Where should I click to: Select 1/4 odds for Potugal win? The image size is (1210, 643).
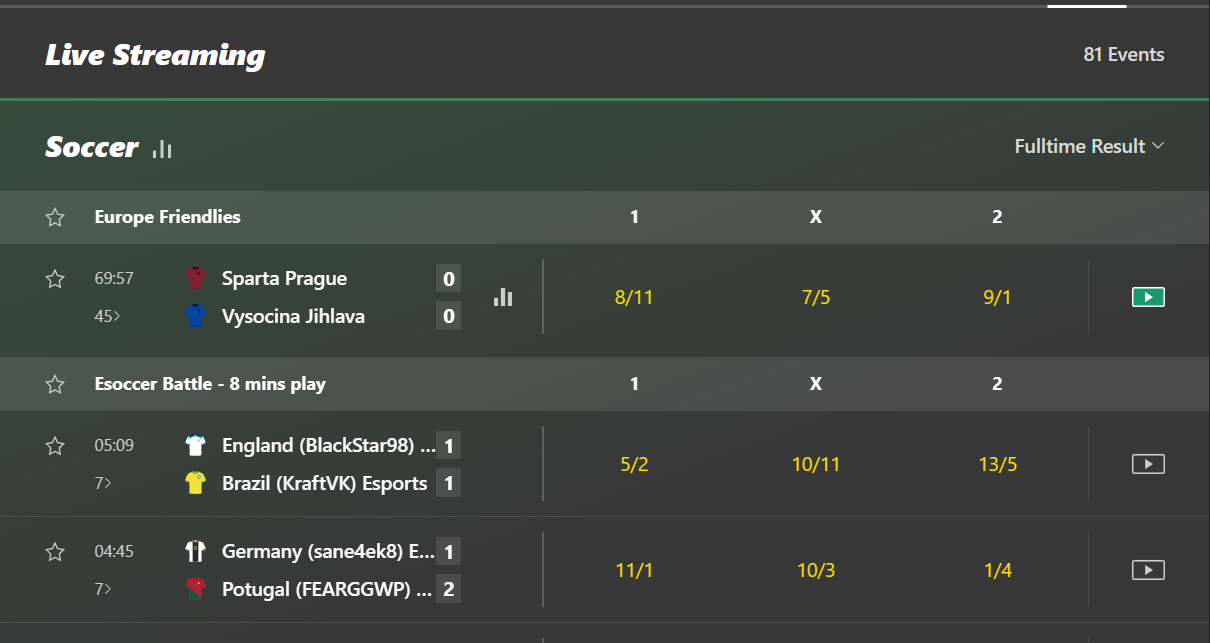coord(997,570)
